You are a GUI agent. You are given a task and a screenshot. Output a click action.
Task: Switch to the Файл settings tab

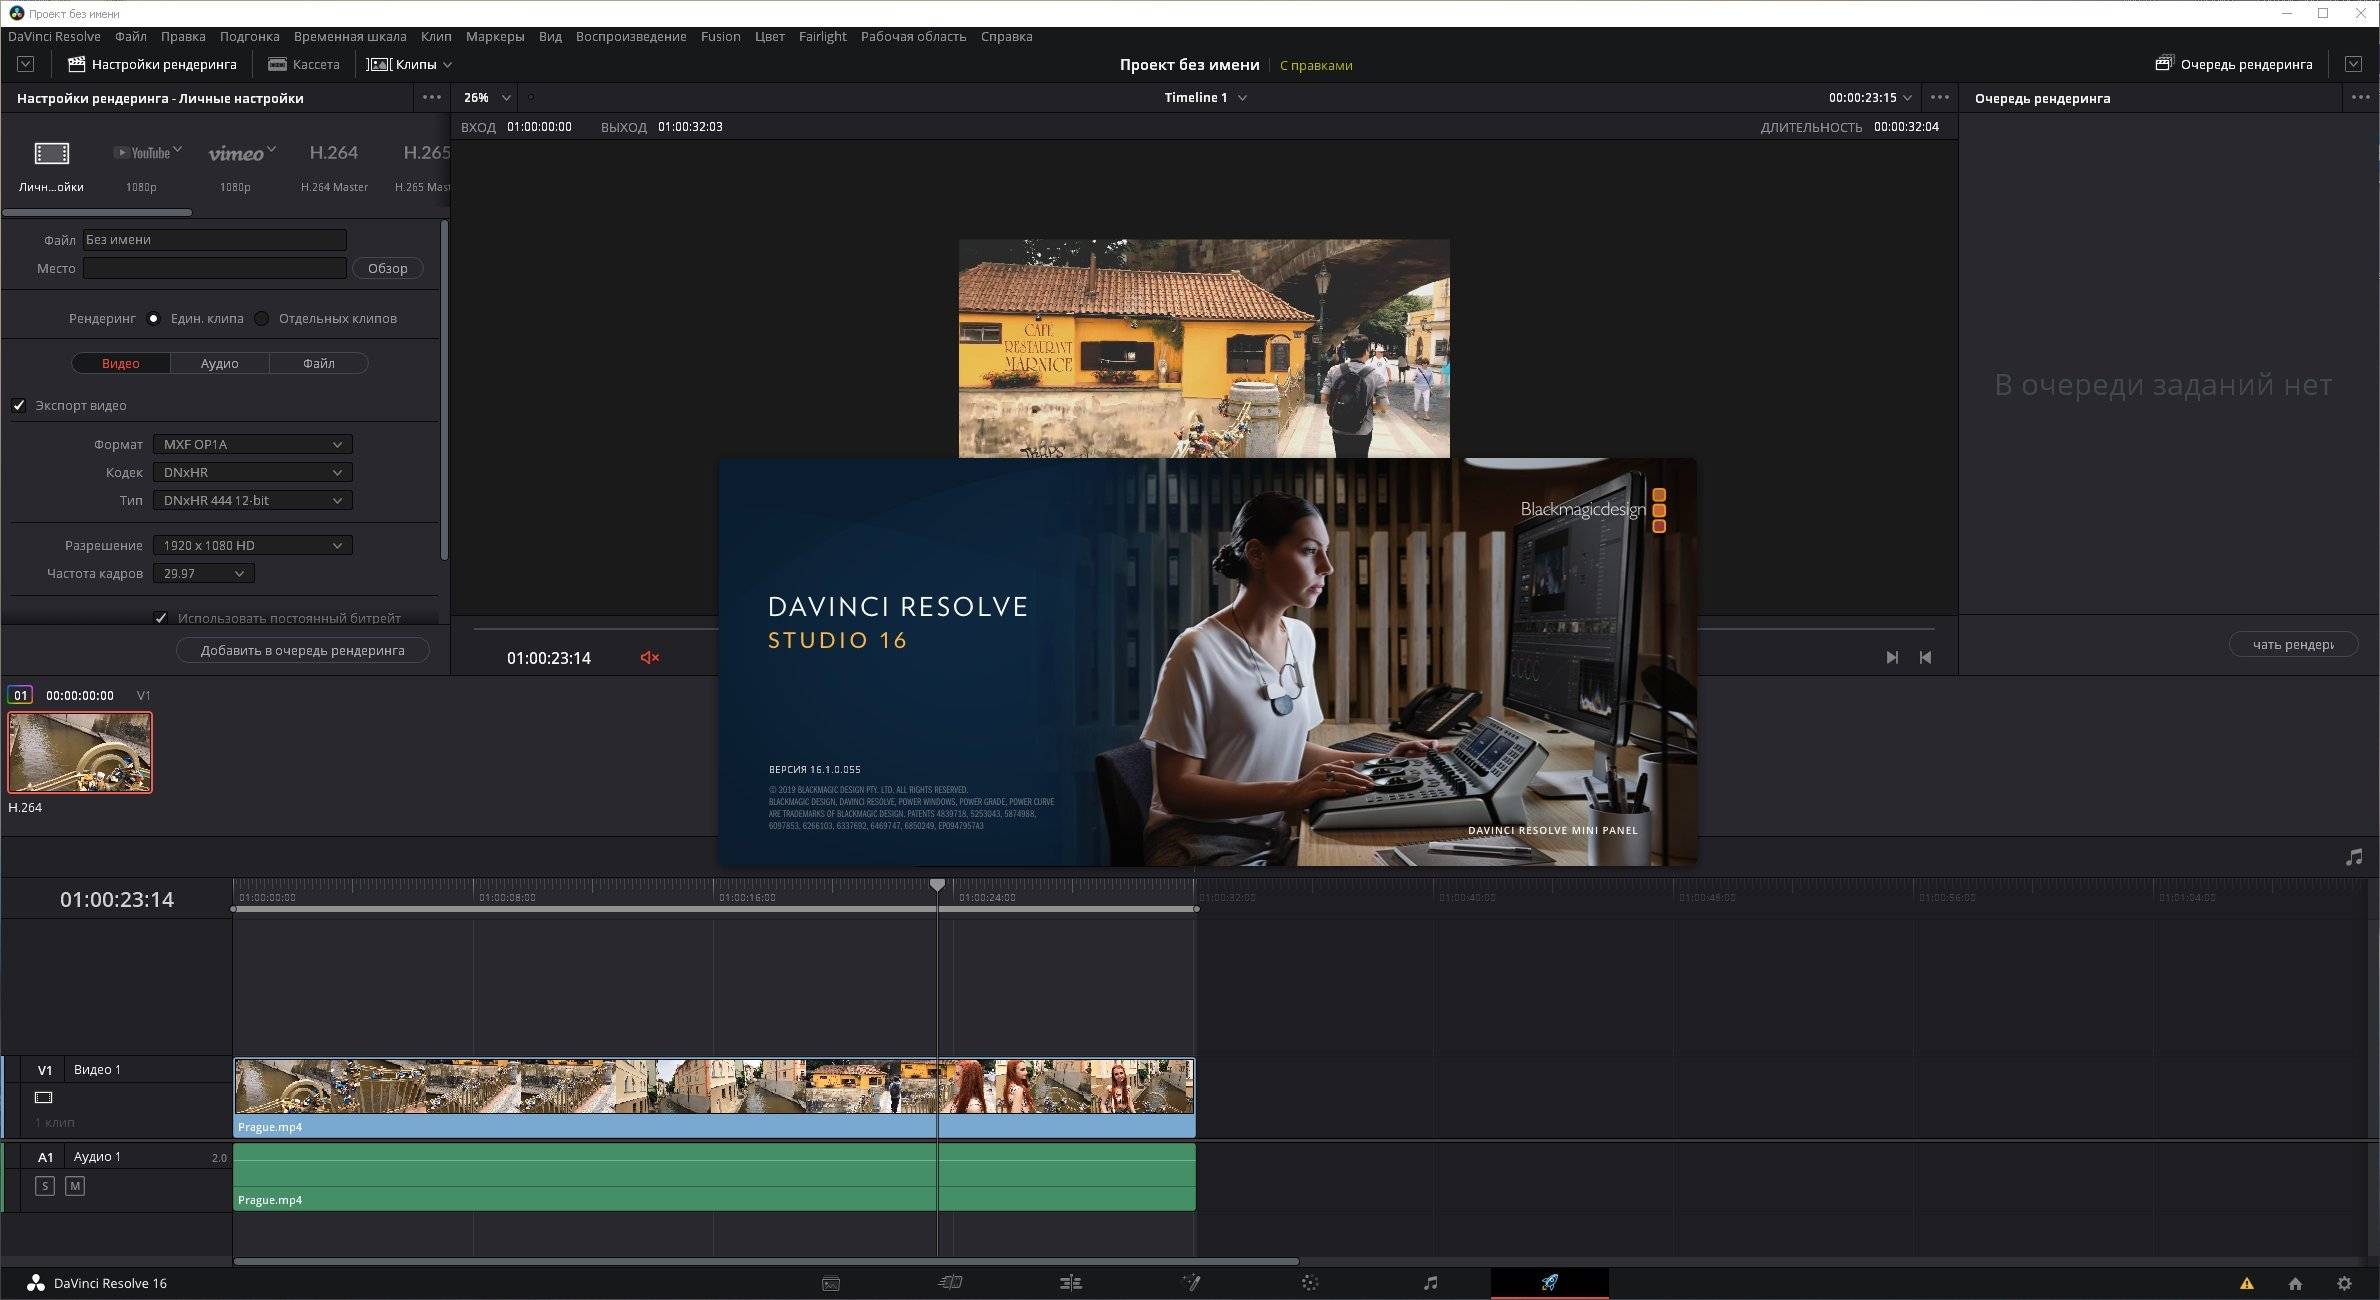point(319,363)
